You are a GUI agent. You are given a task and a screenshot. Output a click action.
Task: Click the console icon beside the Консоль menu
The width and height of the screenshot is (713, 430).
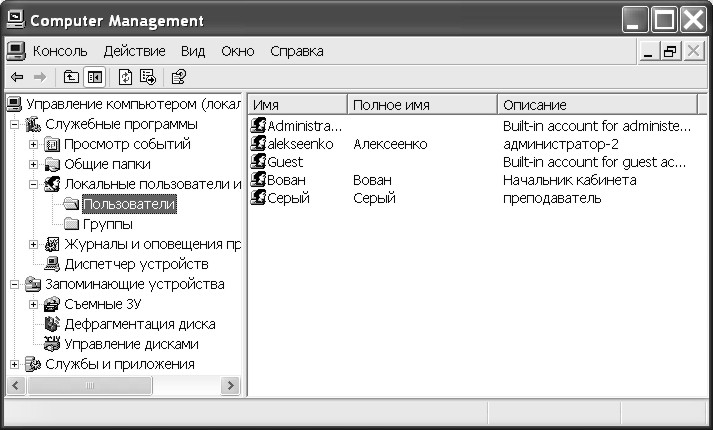[x=16, y=51]
